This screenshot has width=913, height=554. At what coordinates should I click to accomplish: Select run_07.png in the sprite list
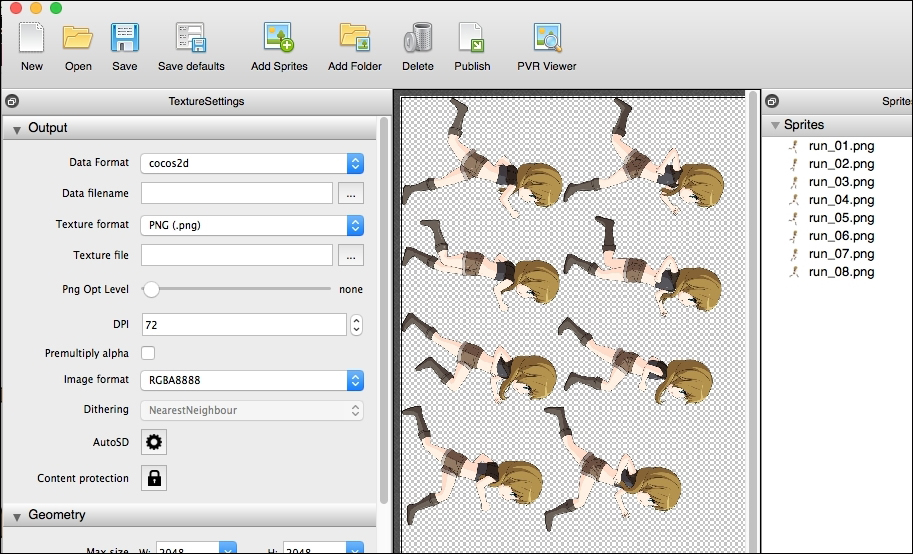(x=841, y=254)
